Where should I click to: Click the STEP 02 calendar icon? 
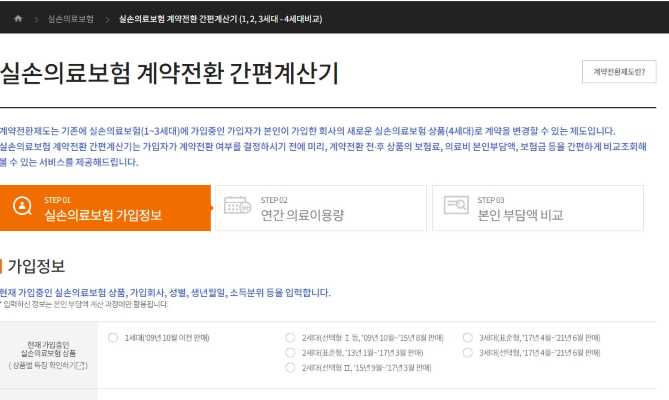point(237,205)
